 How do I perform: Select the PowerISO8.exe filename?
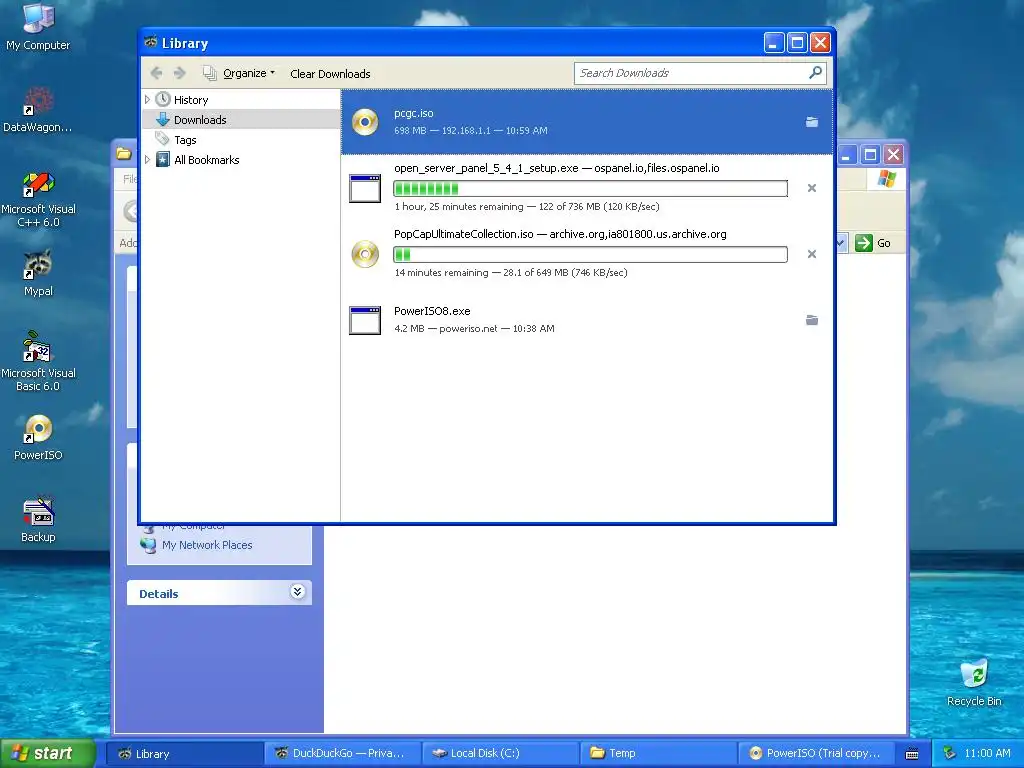[432, 312]
